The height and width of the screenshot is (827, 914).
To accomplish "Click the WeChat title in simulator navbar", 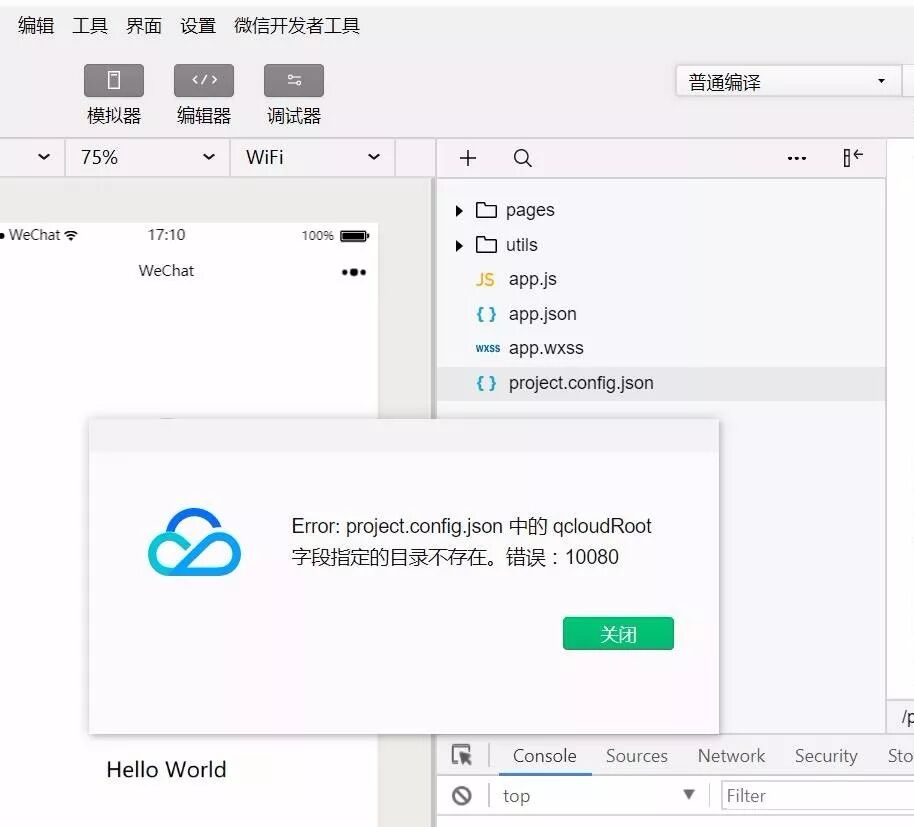I will (x=166, y=270).
